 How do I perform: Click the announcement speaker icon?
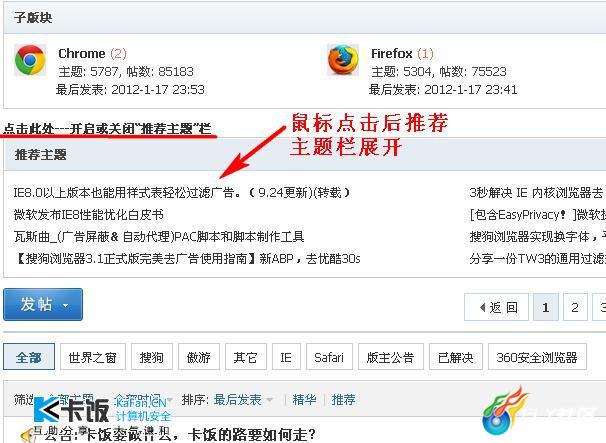point(27,436)
